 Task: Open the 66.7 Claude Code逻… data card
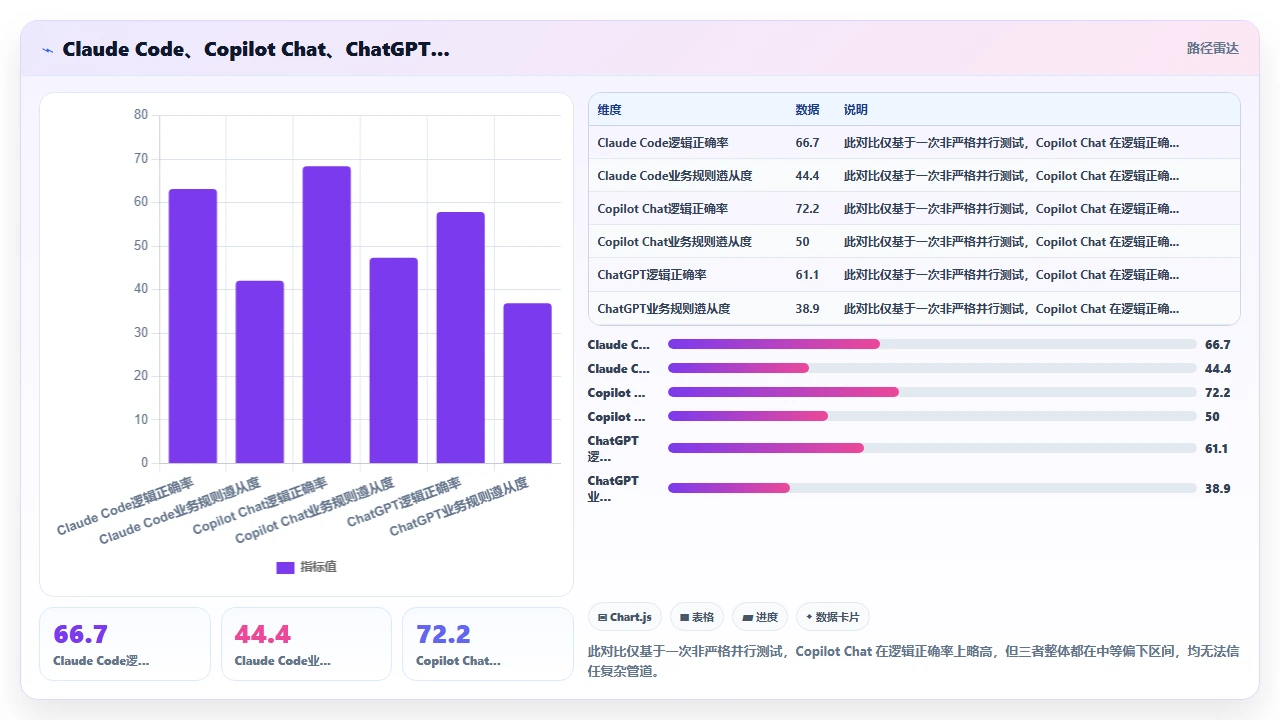125,644
